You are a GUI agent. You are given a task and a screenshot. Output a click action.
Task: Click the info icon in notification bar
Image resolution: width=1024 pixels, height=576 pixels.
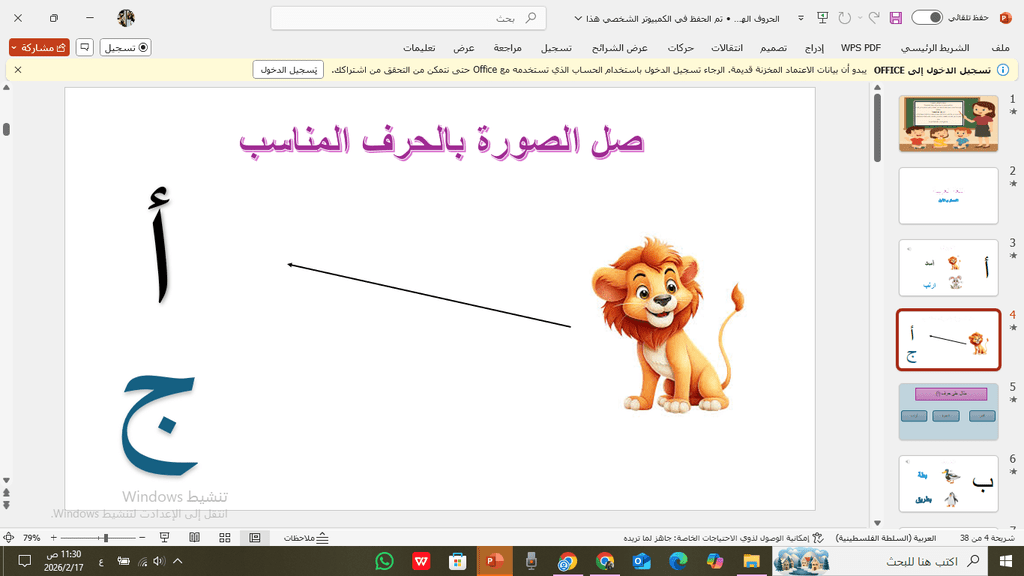tap(1003, 70)
